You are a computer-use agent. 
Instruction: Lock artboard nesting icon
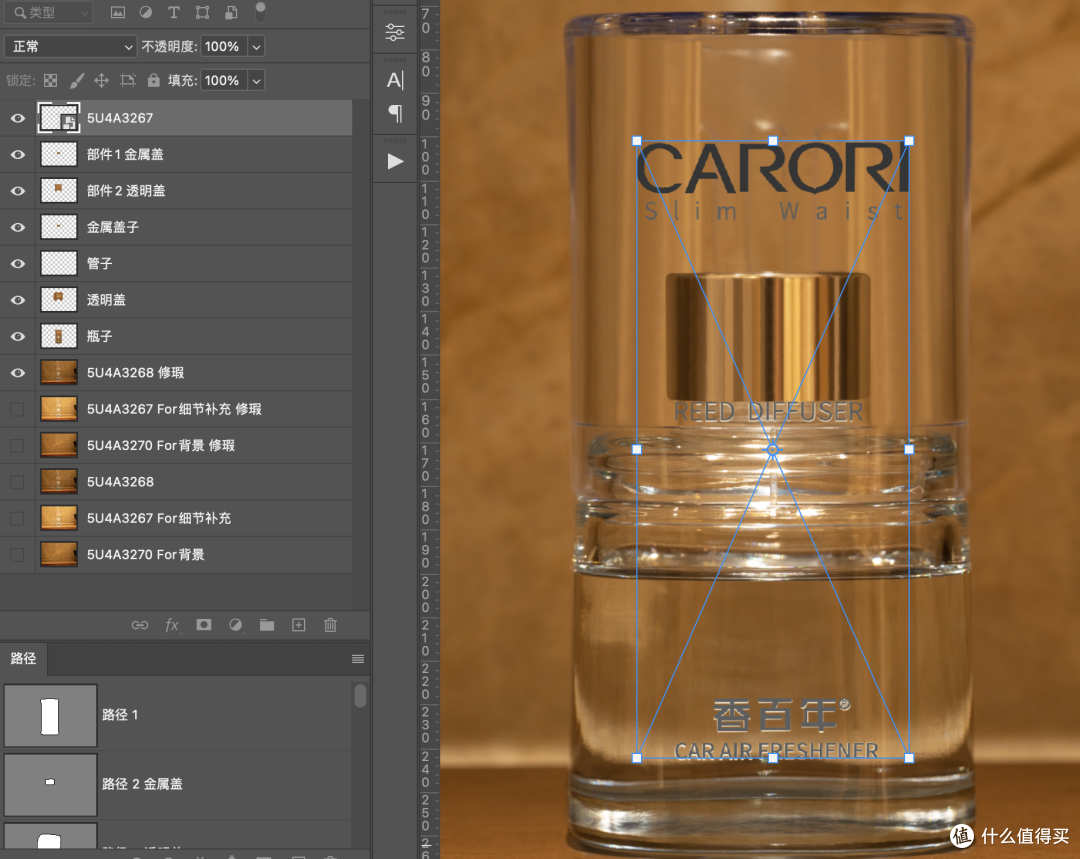click(127, 80)
